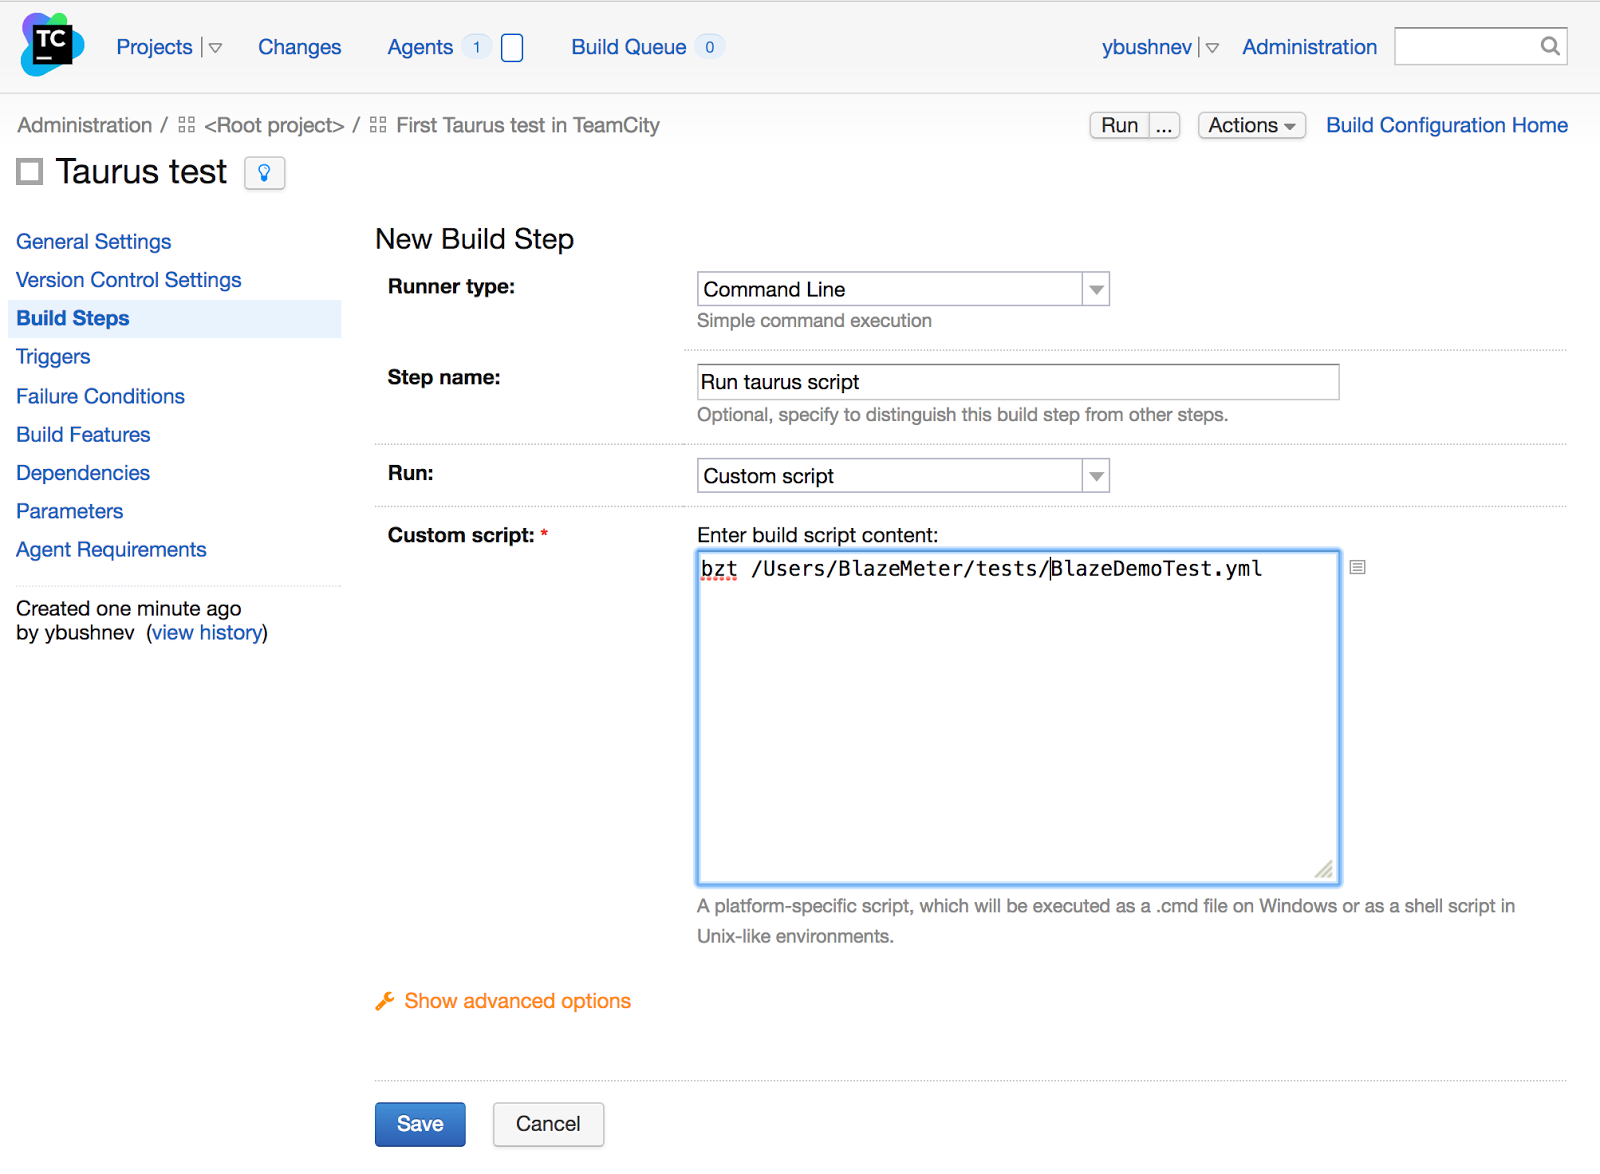Open Administration in the top bar
Viewport: 1600px width, 1174px height.
[x=1309, y=47]
